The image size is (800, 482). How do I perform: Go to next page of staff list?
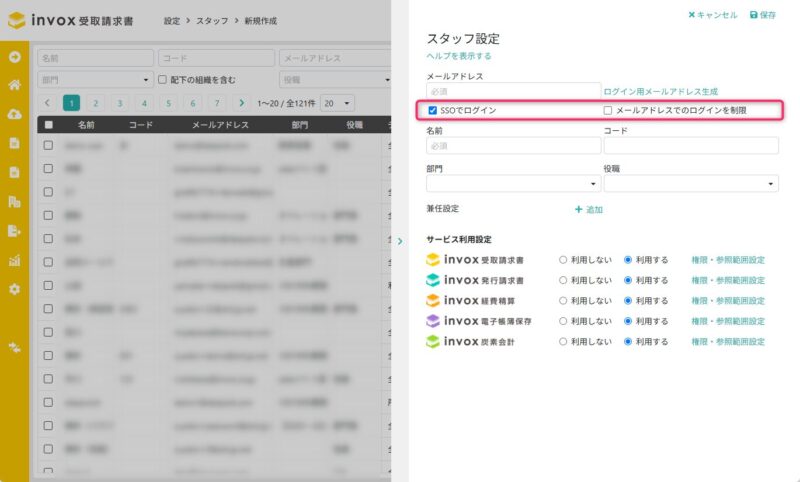[241, 103]
